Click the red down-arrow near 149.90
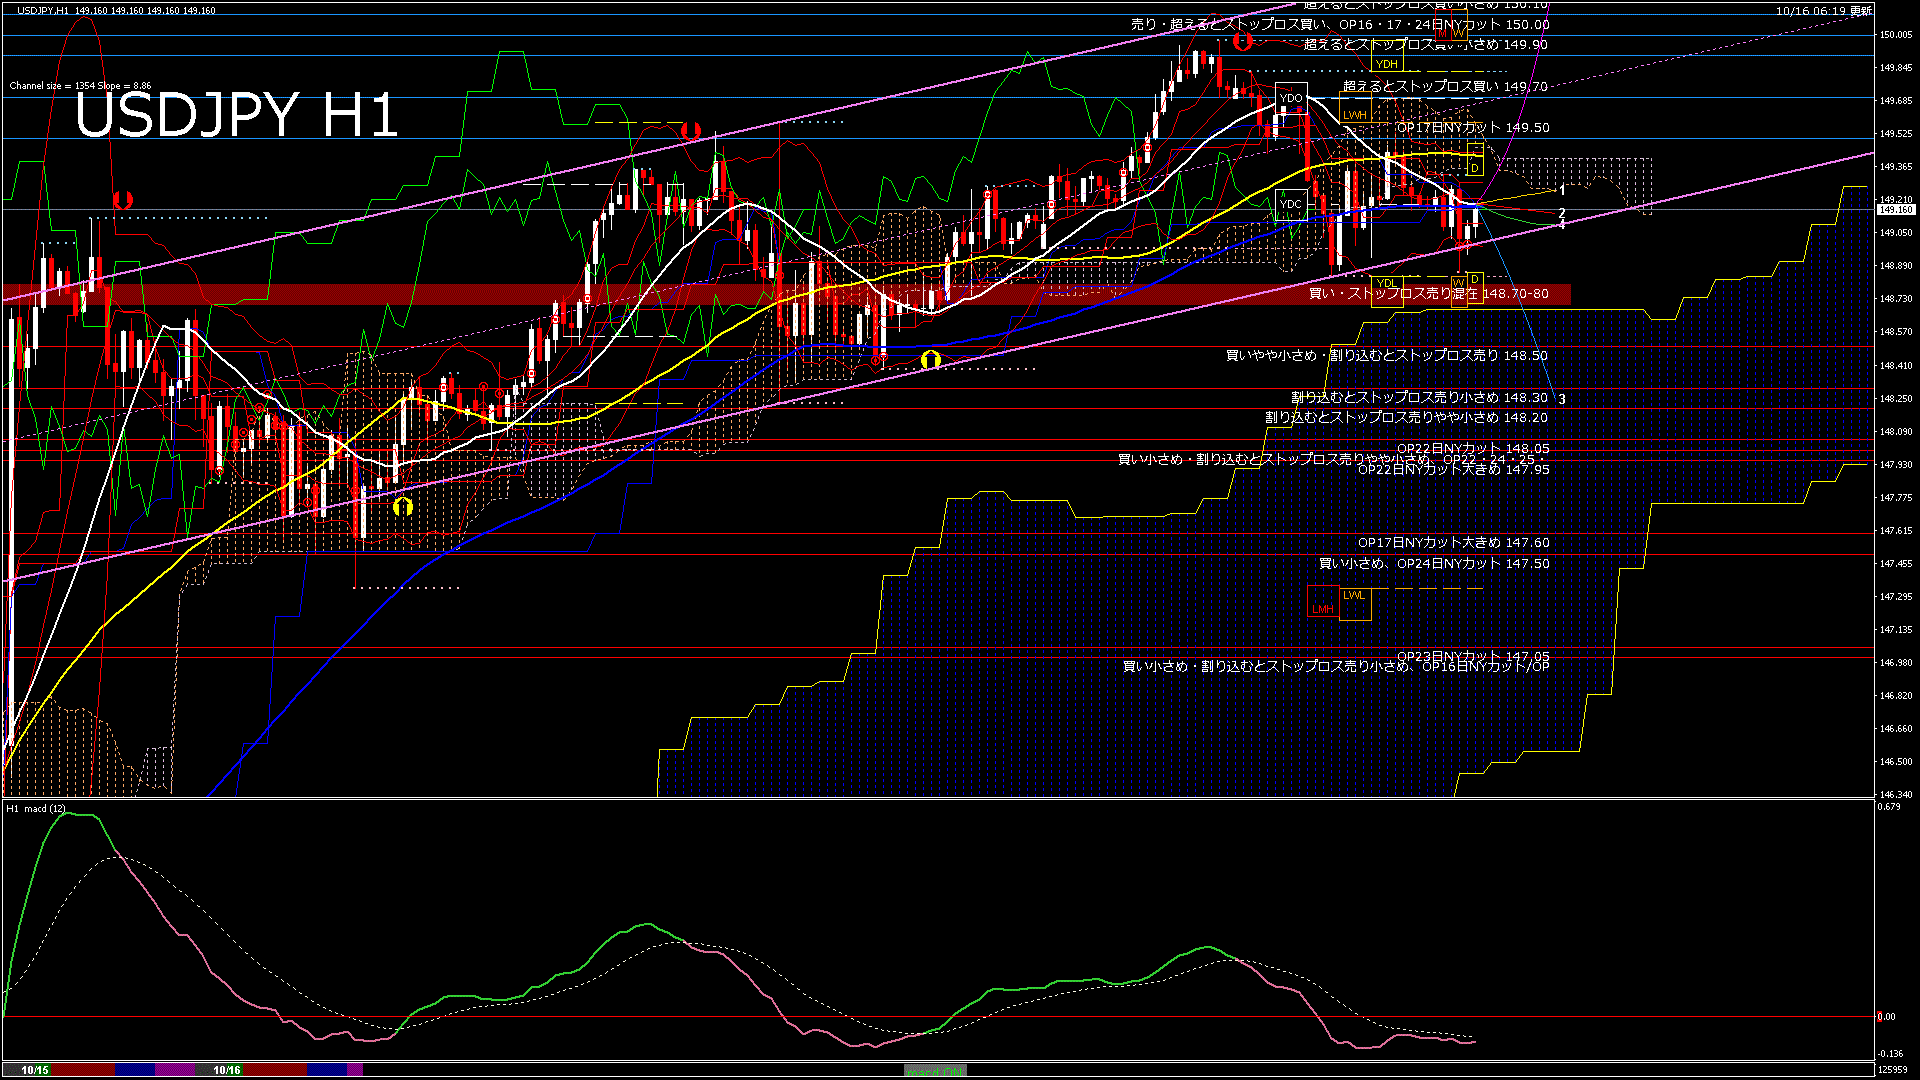This screenshot has width=1920, height=1080. click(x=1243, y=41)
